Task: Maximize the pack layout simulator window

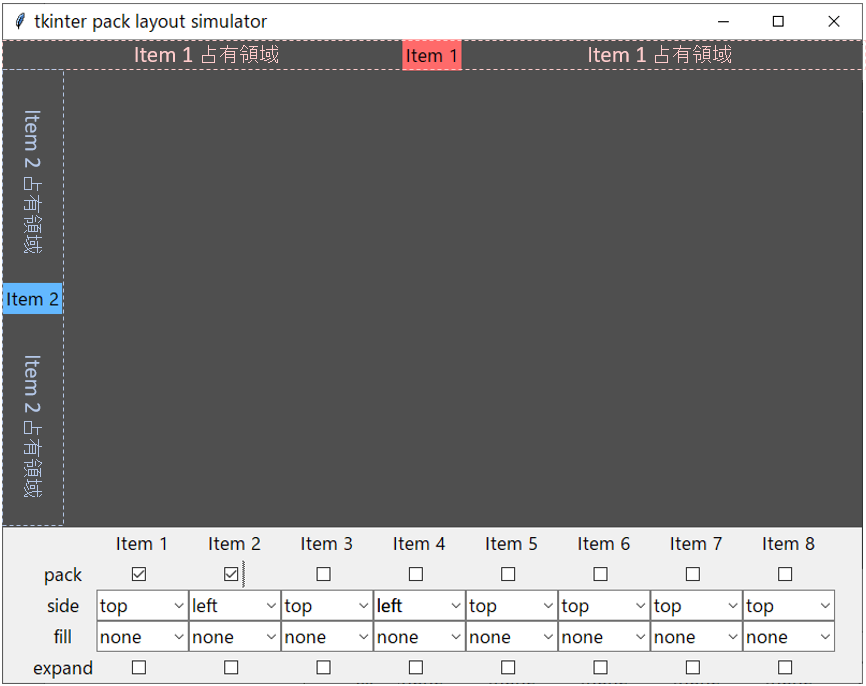Action: click(778, 22)
